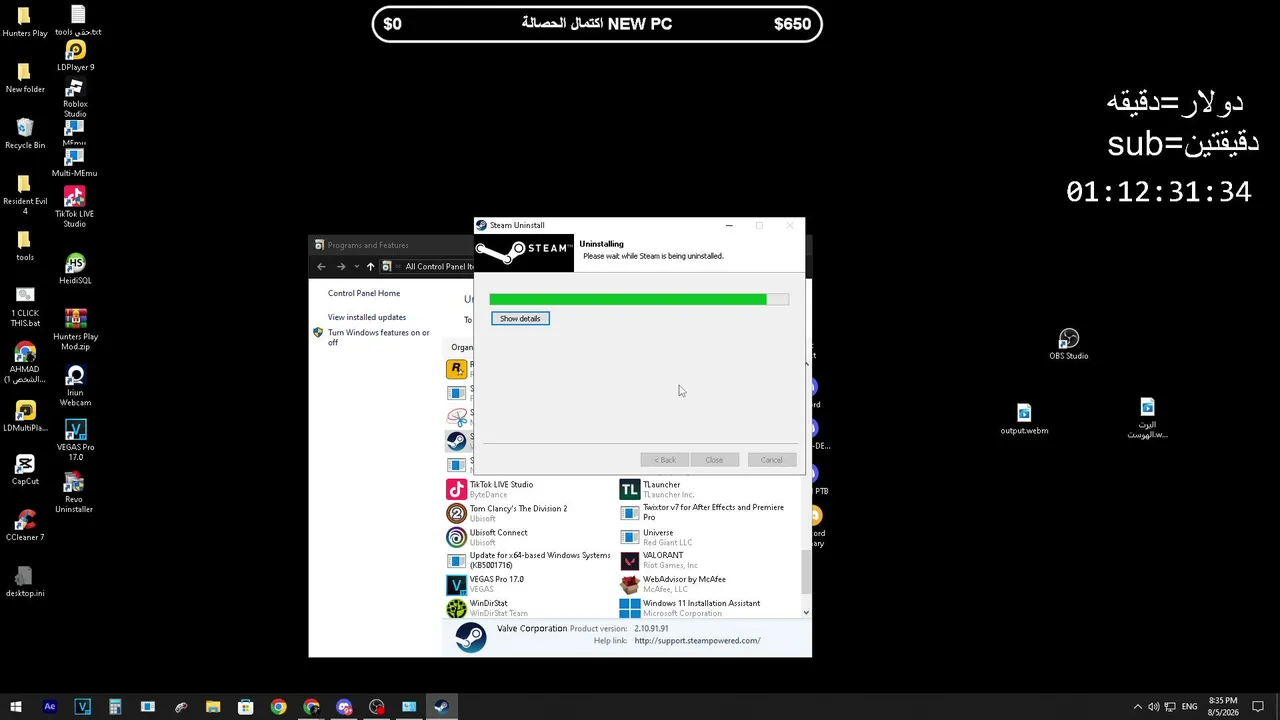Open the taskbar clock and calendar
This screenshot has width=1280, height=720.
point(1223,707)
